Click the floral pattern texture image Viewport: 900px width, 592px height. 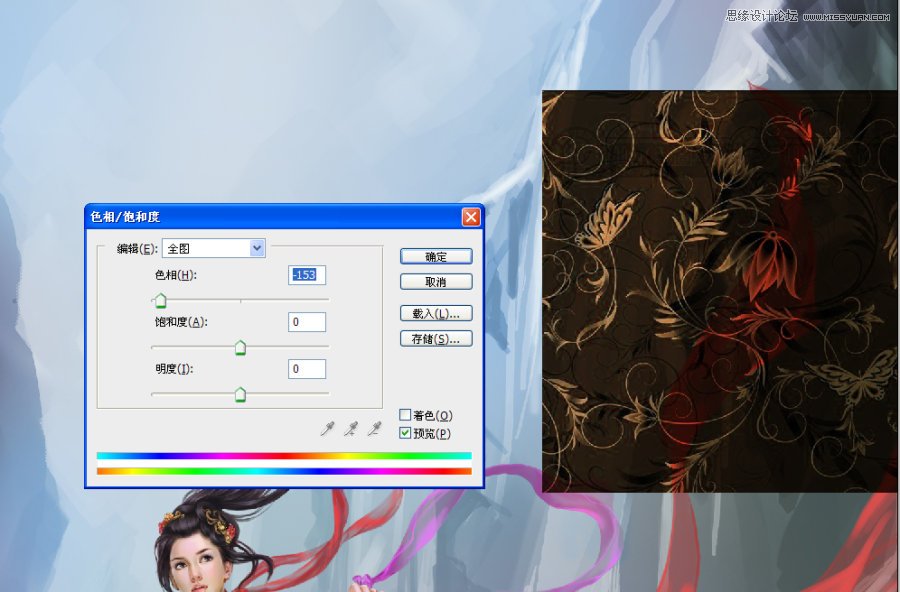point(720,291)
